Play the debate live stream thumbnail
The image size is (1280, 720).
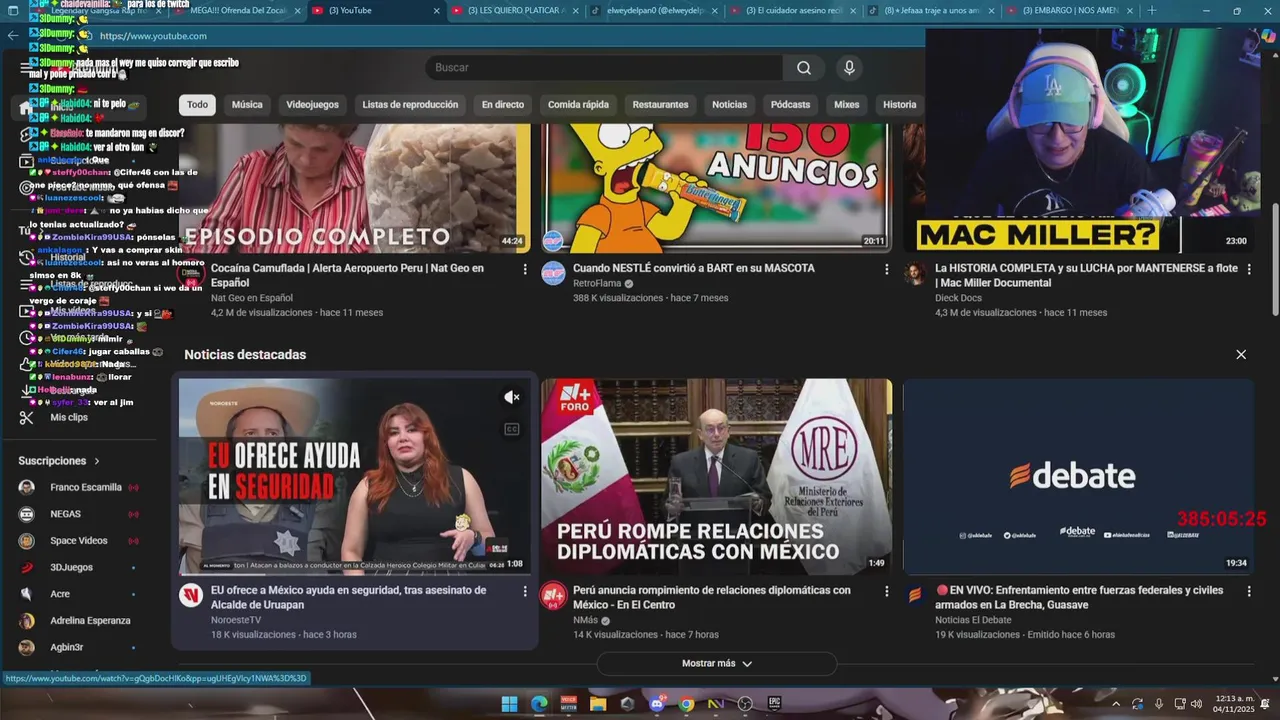[1078, 476]
